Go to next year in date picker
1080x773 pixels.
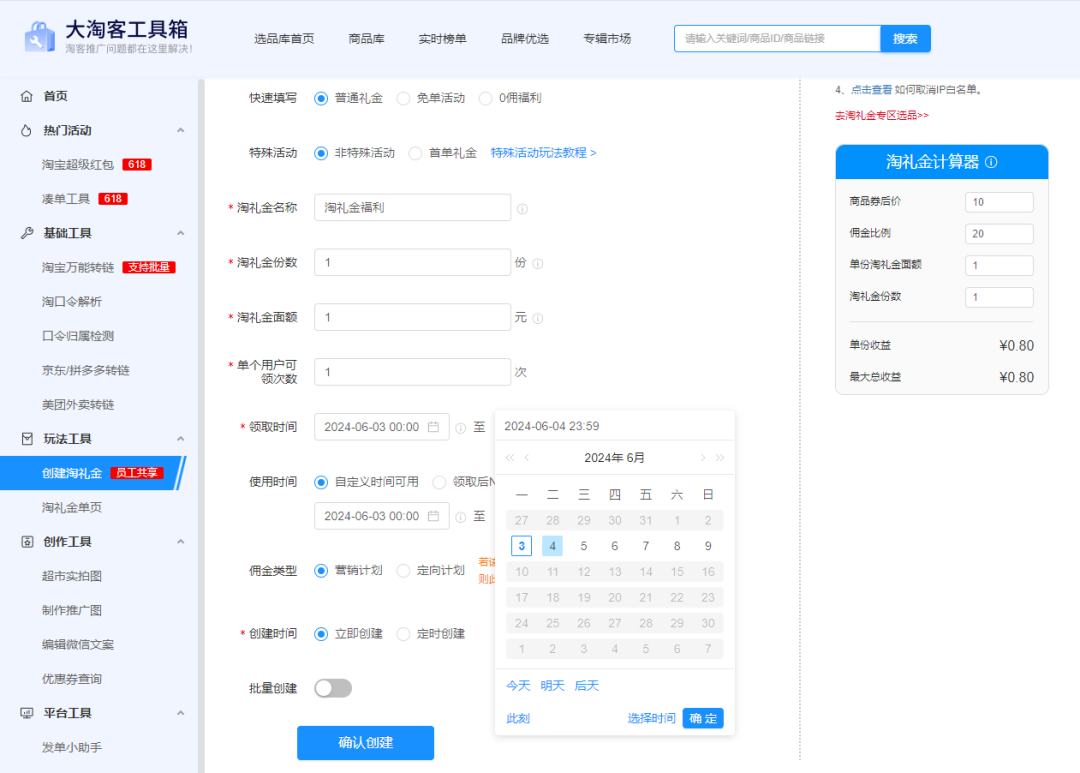(x=720, y=457)
